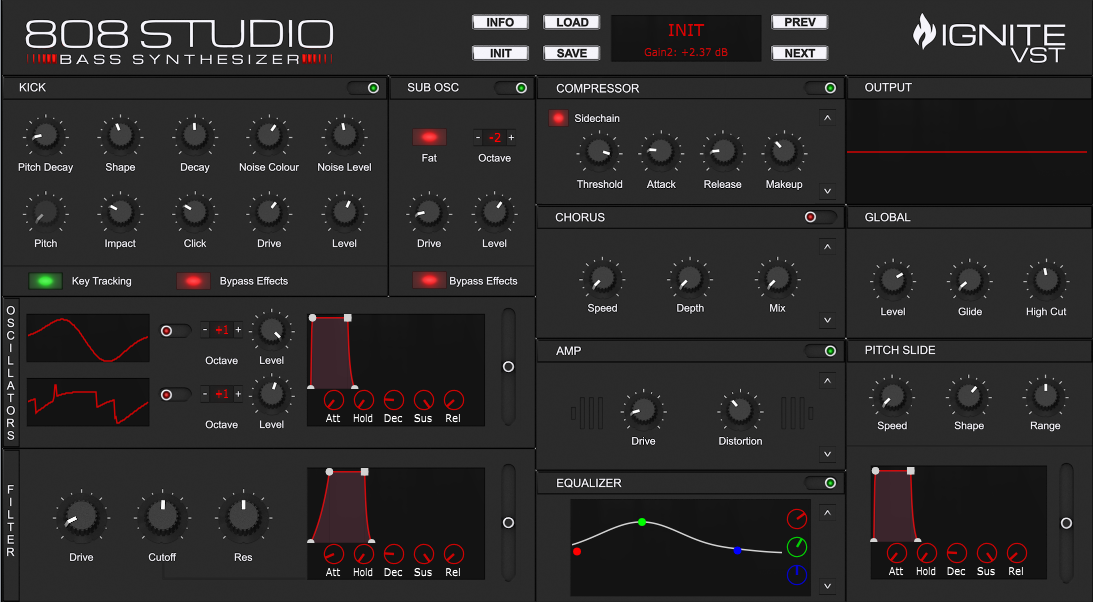The width and height of the screenshot is (1093, 602).
Task: Toggle the Compressor Sidechain LED
Action: coord(558,118)
